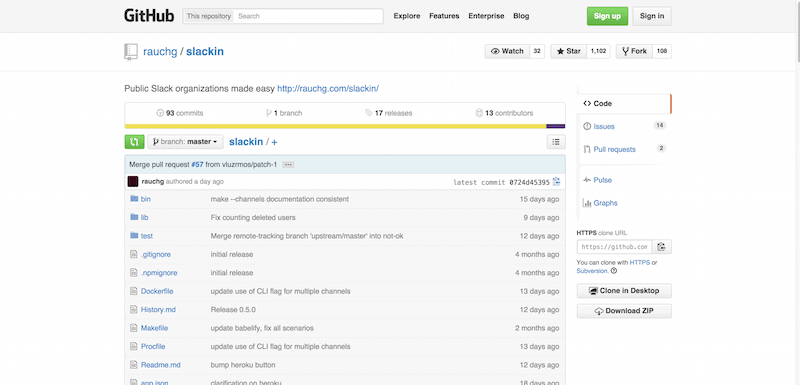Click the Readme.md file icon
800x385 pixels.
134,365
